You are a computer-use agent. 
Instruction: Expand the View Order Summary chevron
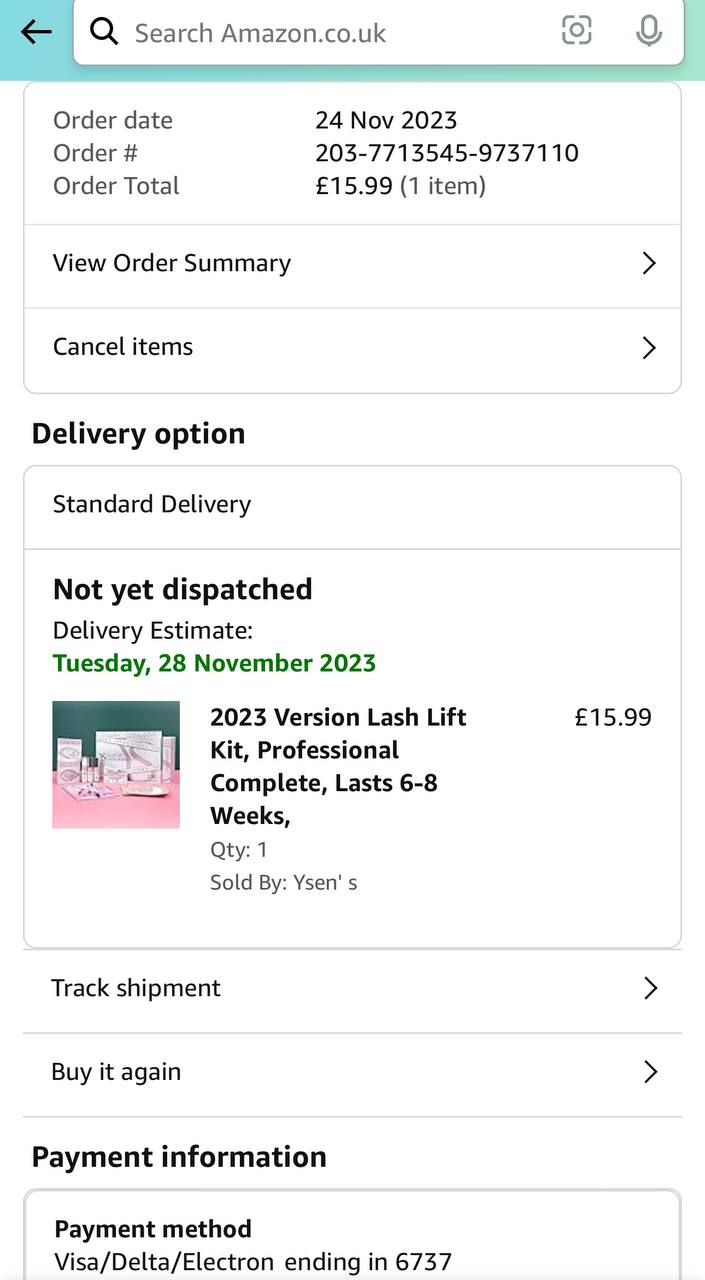coord(649,264)
